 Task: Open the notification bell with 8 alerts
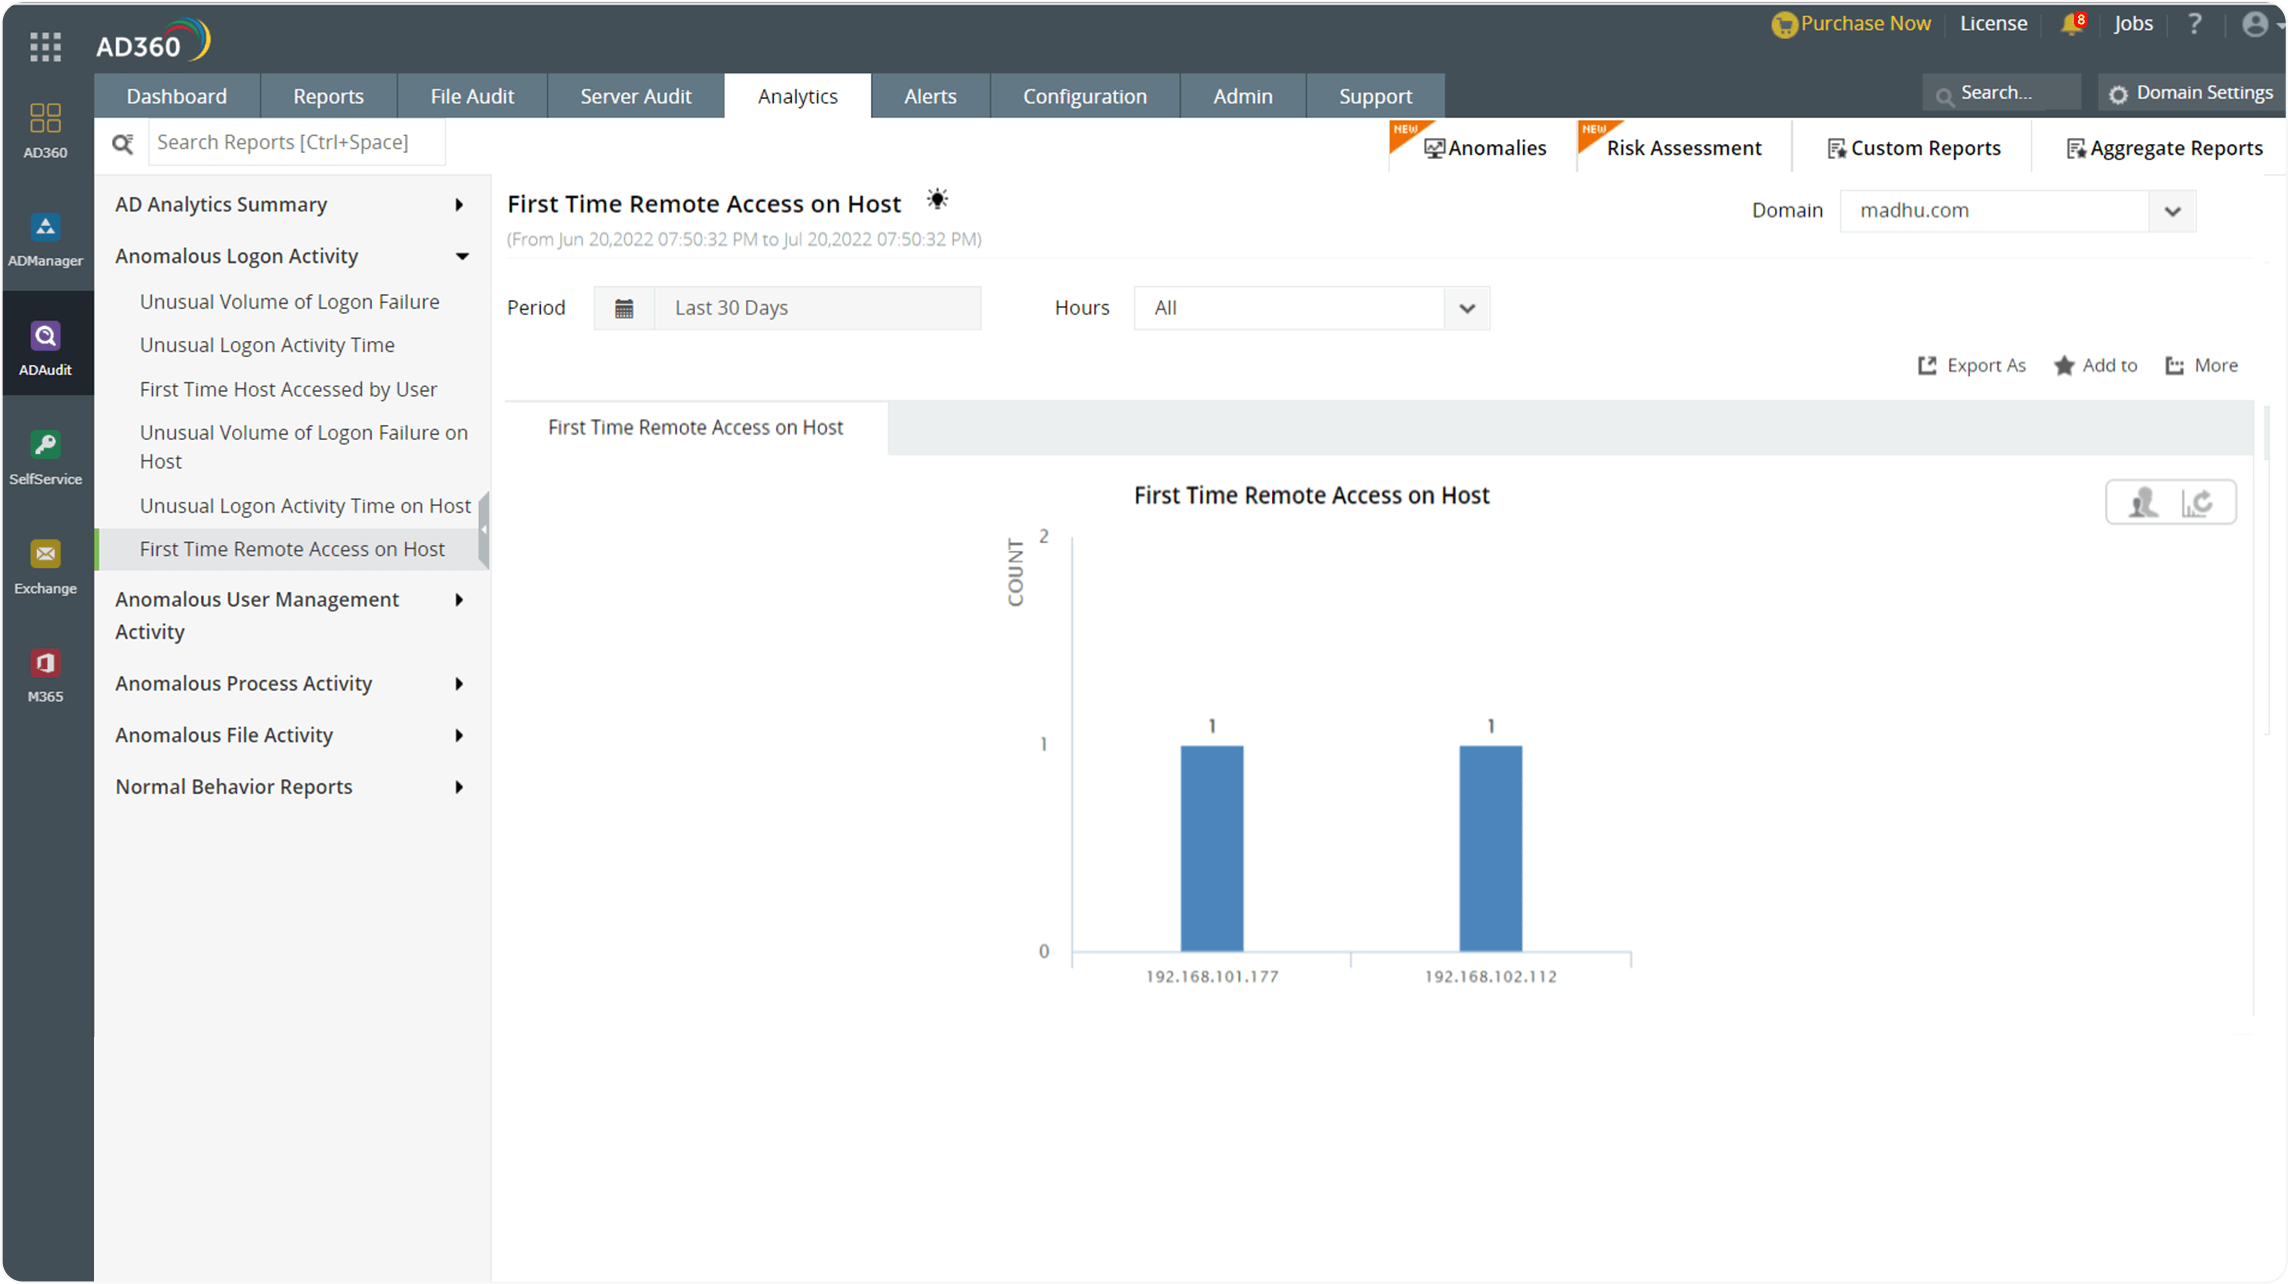pos(2068,23)
